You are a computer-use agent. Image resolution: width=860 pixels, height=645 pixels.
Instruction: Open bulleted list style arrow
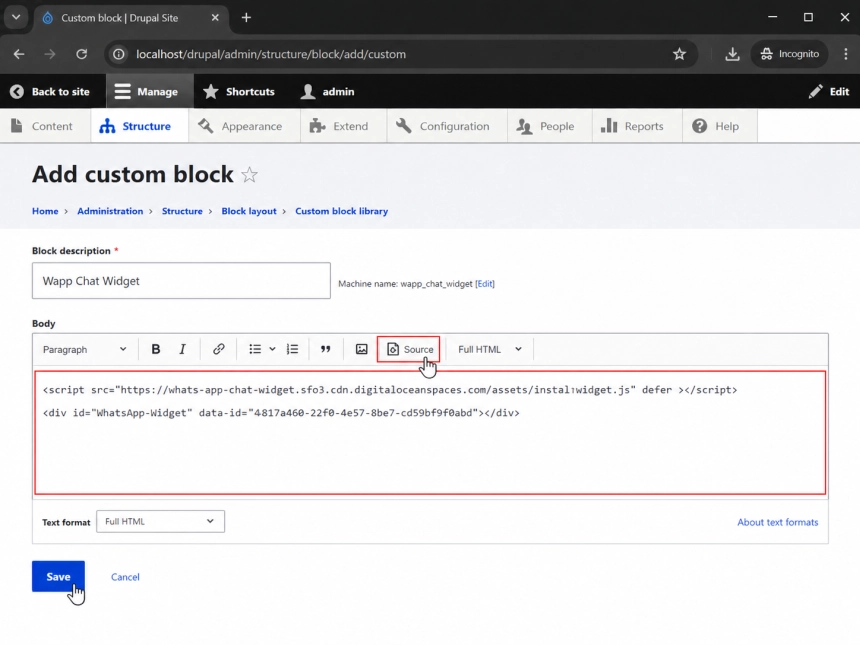coord(272,349)
